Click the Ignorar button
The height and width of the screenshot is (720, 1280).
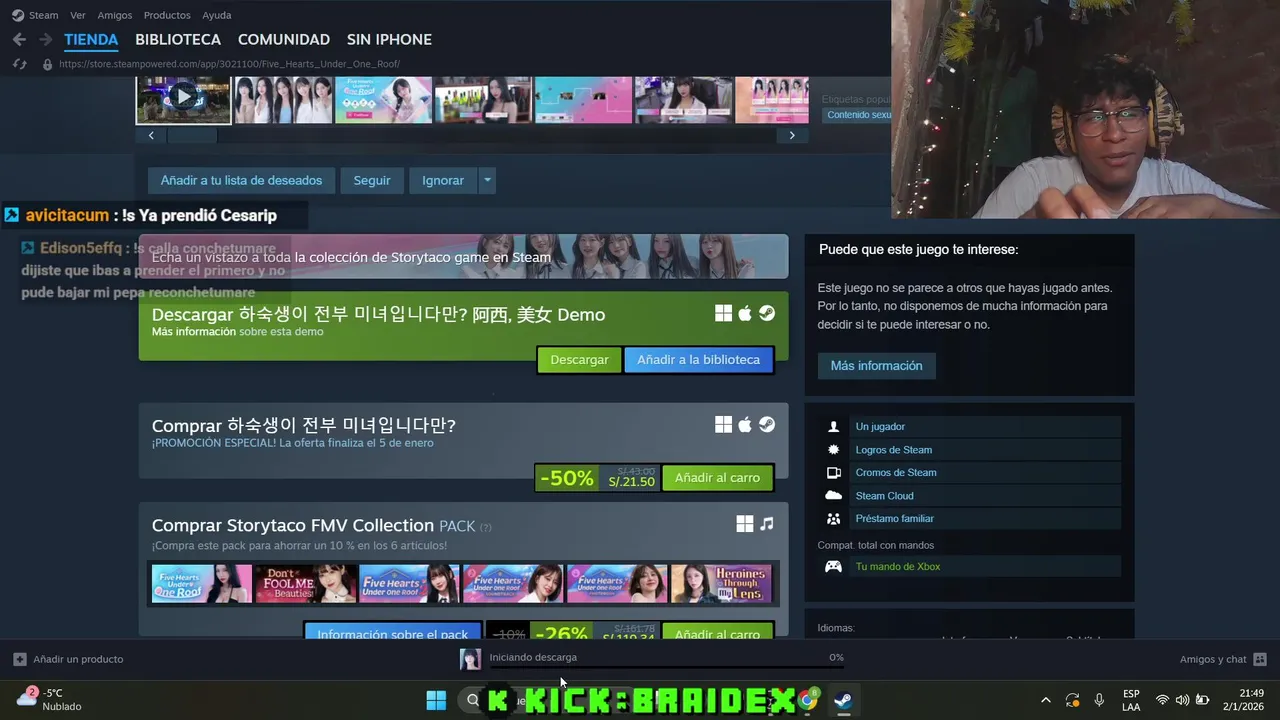[443, 181]
